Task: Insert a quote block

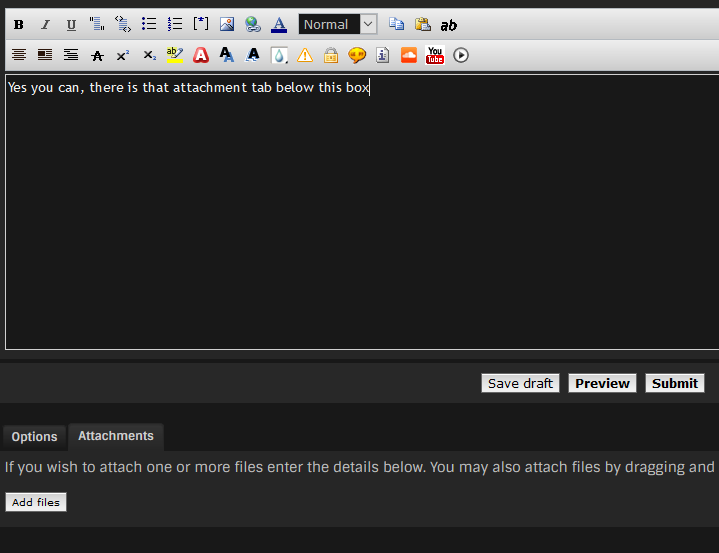Action: pos(97,25)
